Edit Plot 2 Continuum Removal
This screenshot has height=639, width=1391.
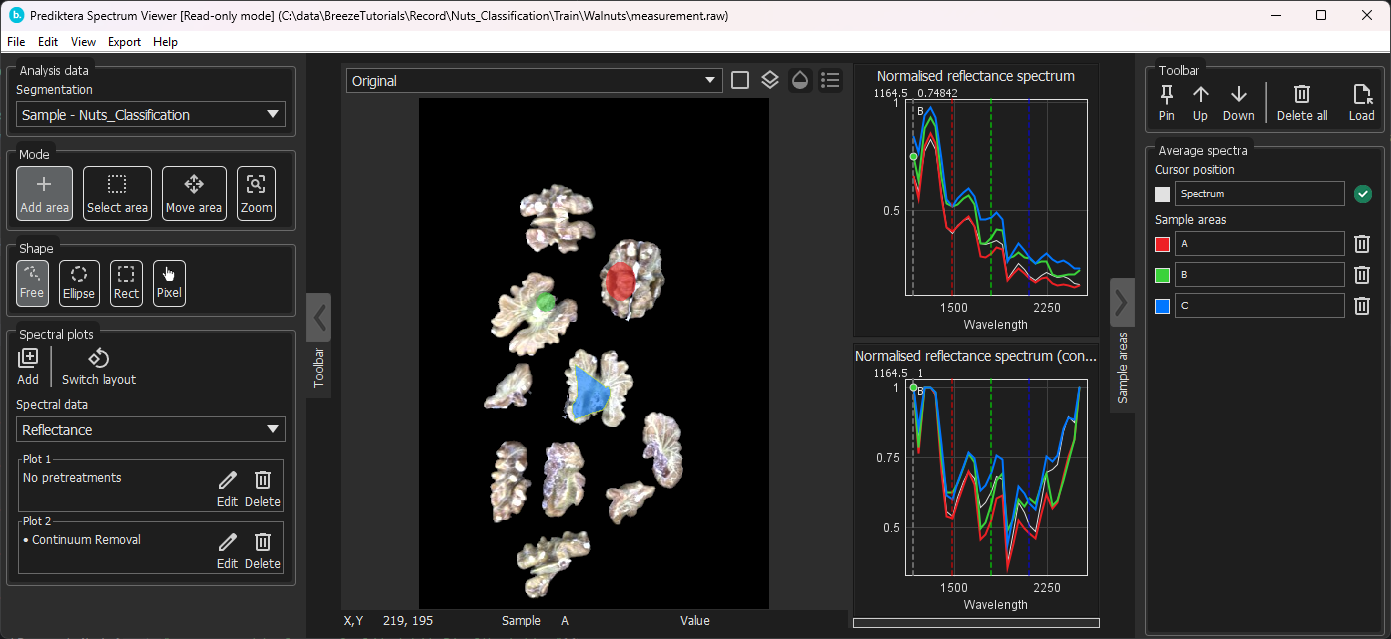pos(228,550)
